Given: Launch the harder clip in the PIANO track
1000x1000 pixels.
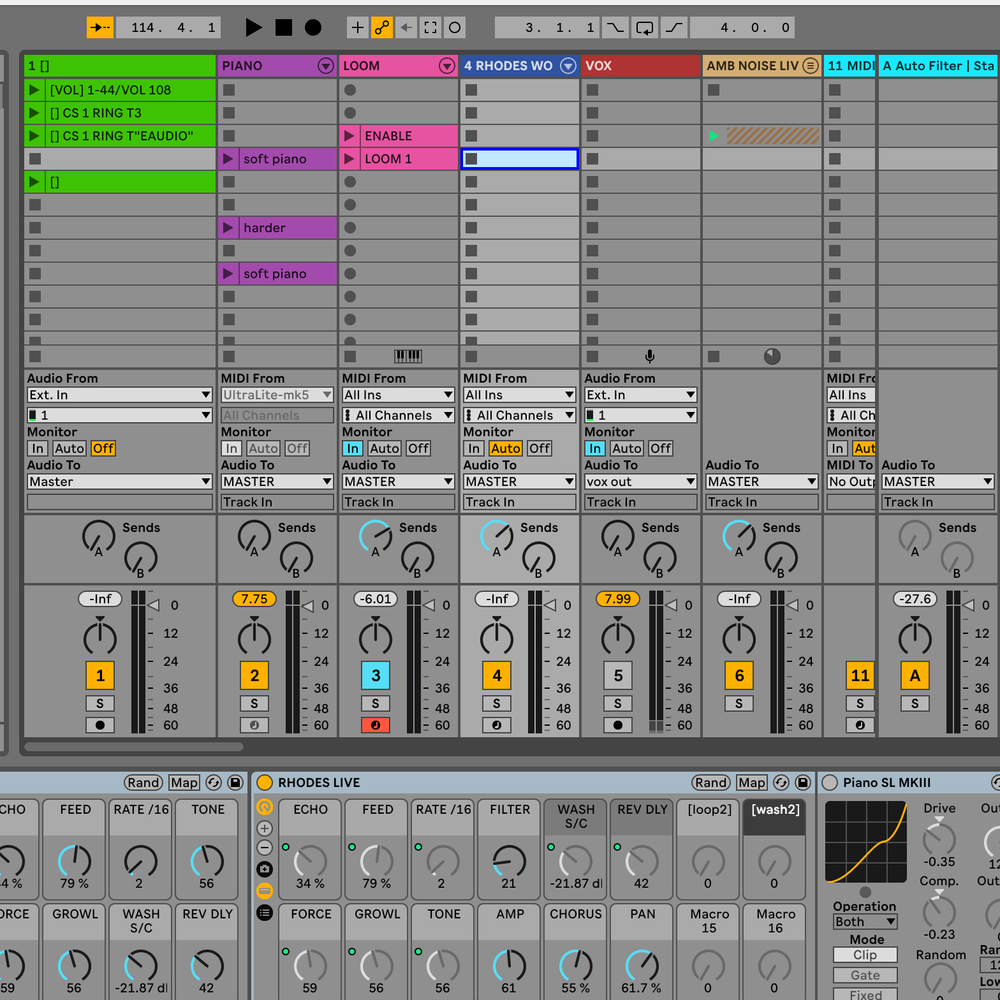Looking at the screenshot, I should pyautogui.click(x=229, y=228).
